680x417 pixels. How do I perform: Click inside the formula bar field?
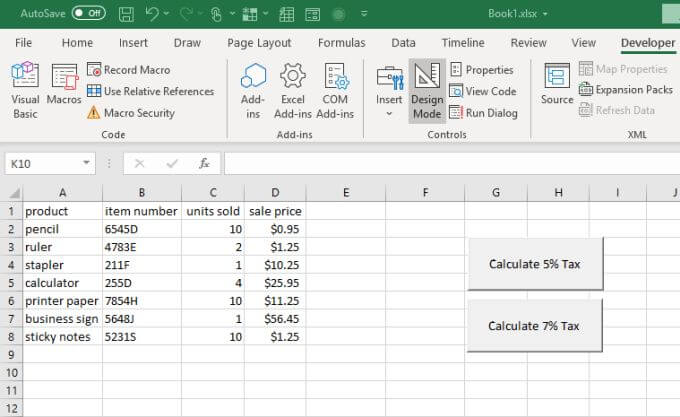tap(450, 163)
